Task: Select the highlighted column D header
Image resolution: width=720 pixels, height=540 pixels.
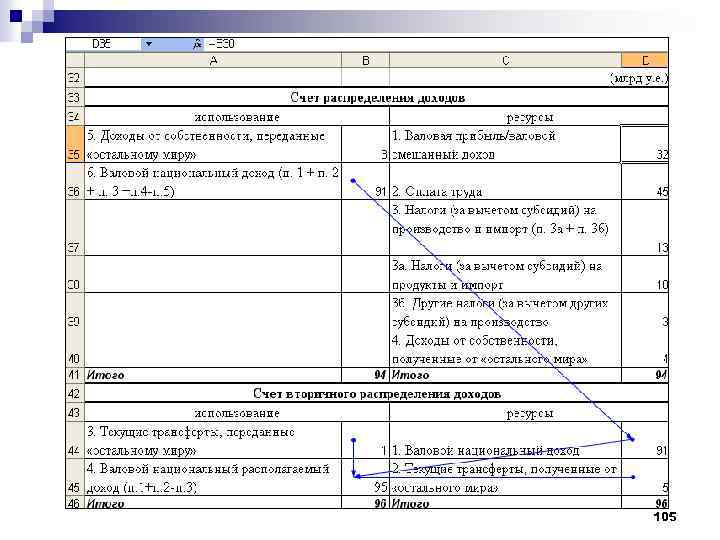Action: pos(645,60)
